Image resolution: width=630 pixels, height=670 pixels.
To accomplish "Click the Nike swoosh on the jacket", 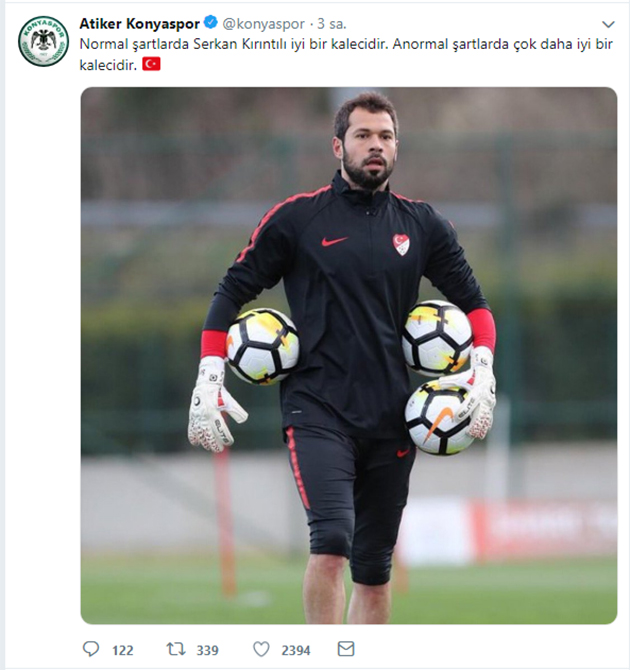I will click(334, 241).
